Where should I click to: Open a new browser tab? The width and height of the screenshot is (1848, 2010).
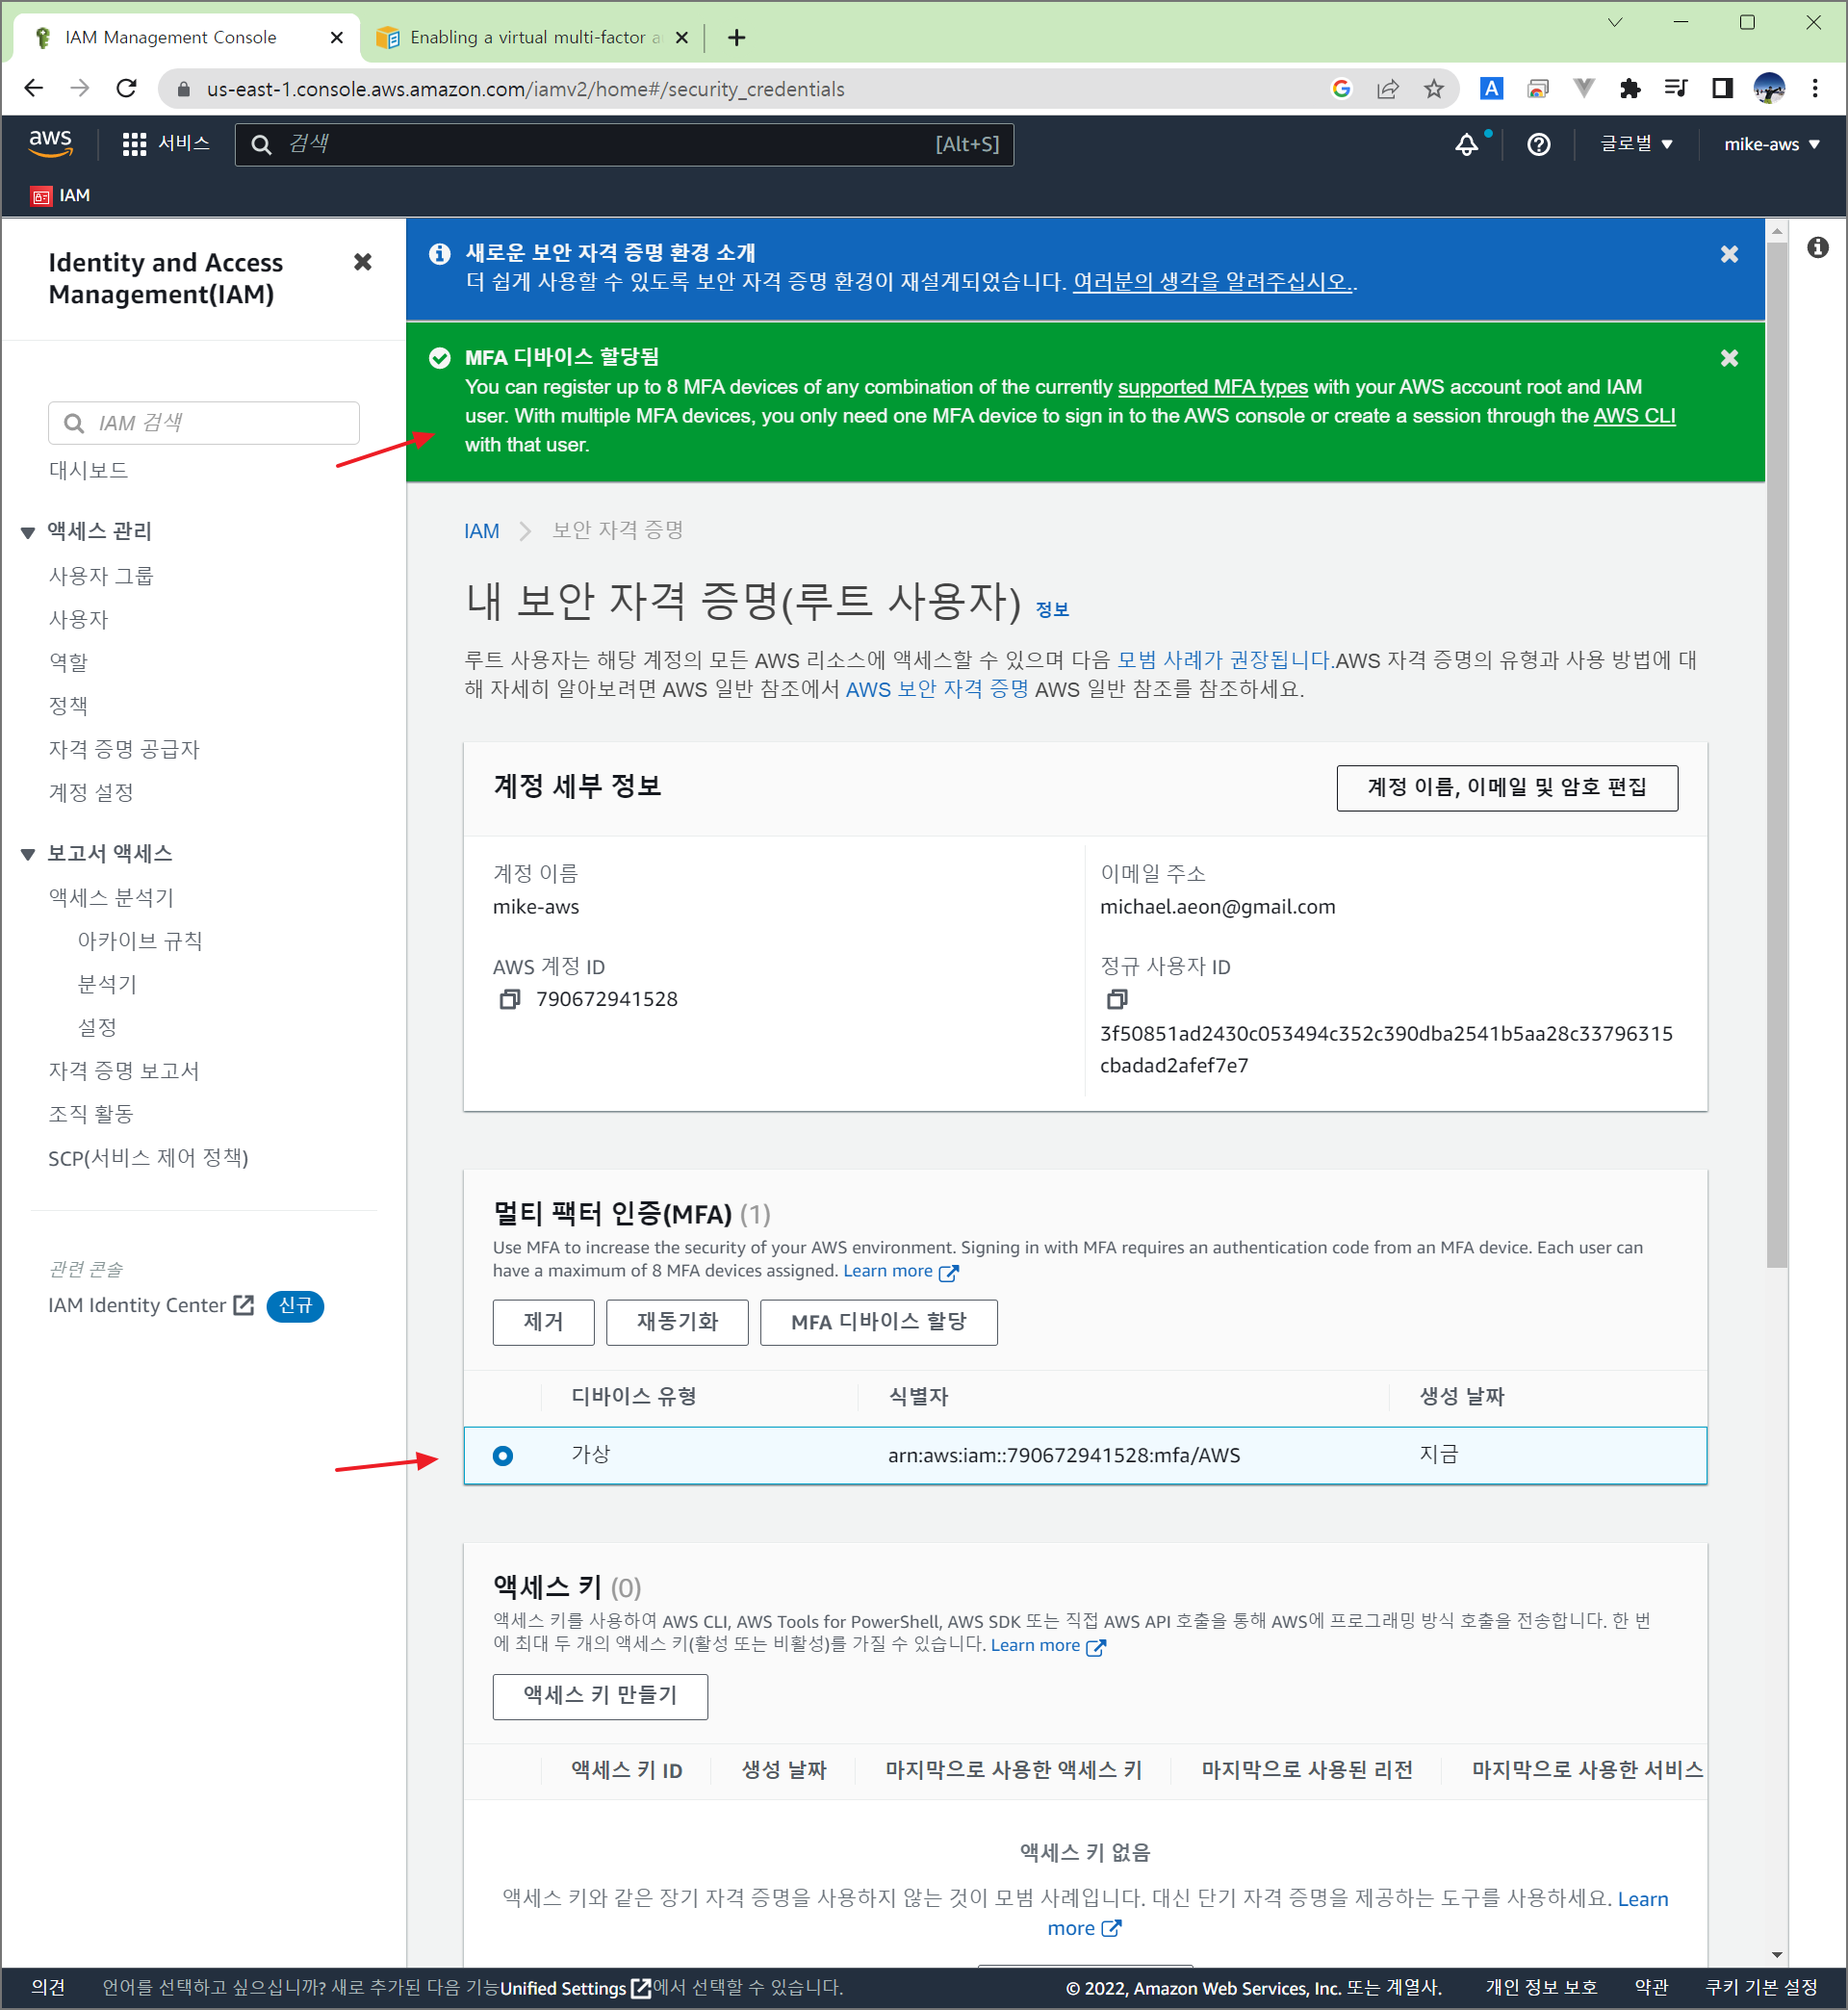[737, 38]
